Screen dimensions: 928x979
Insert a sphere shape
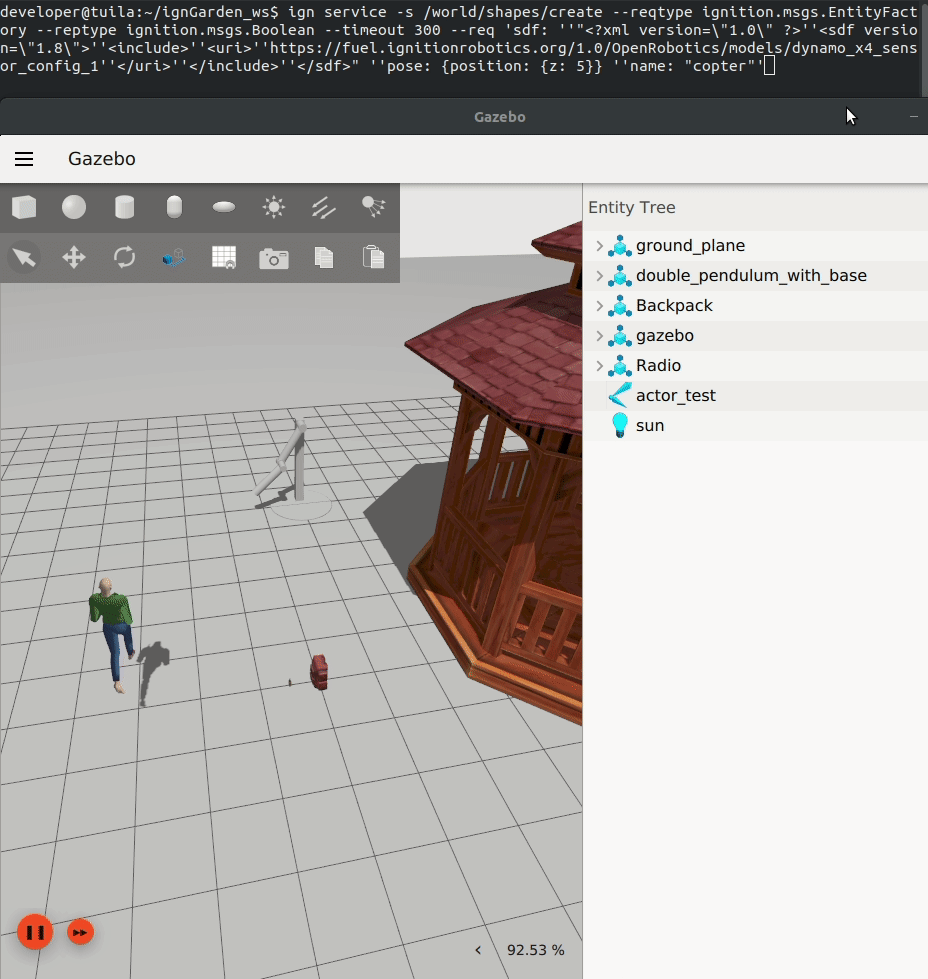pyautogui.click(x=74, y=207)
